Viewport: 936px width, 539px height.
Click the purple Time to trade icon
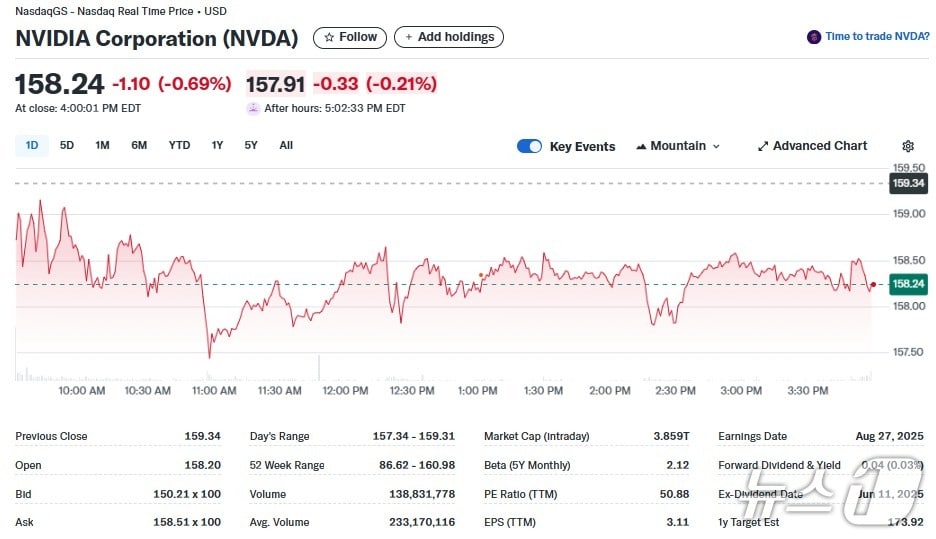click(x=814, y=37)
